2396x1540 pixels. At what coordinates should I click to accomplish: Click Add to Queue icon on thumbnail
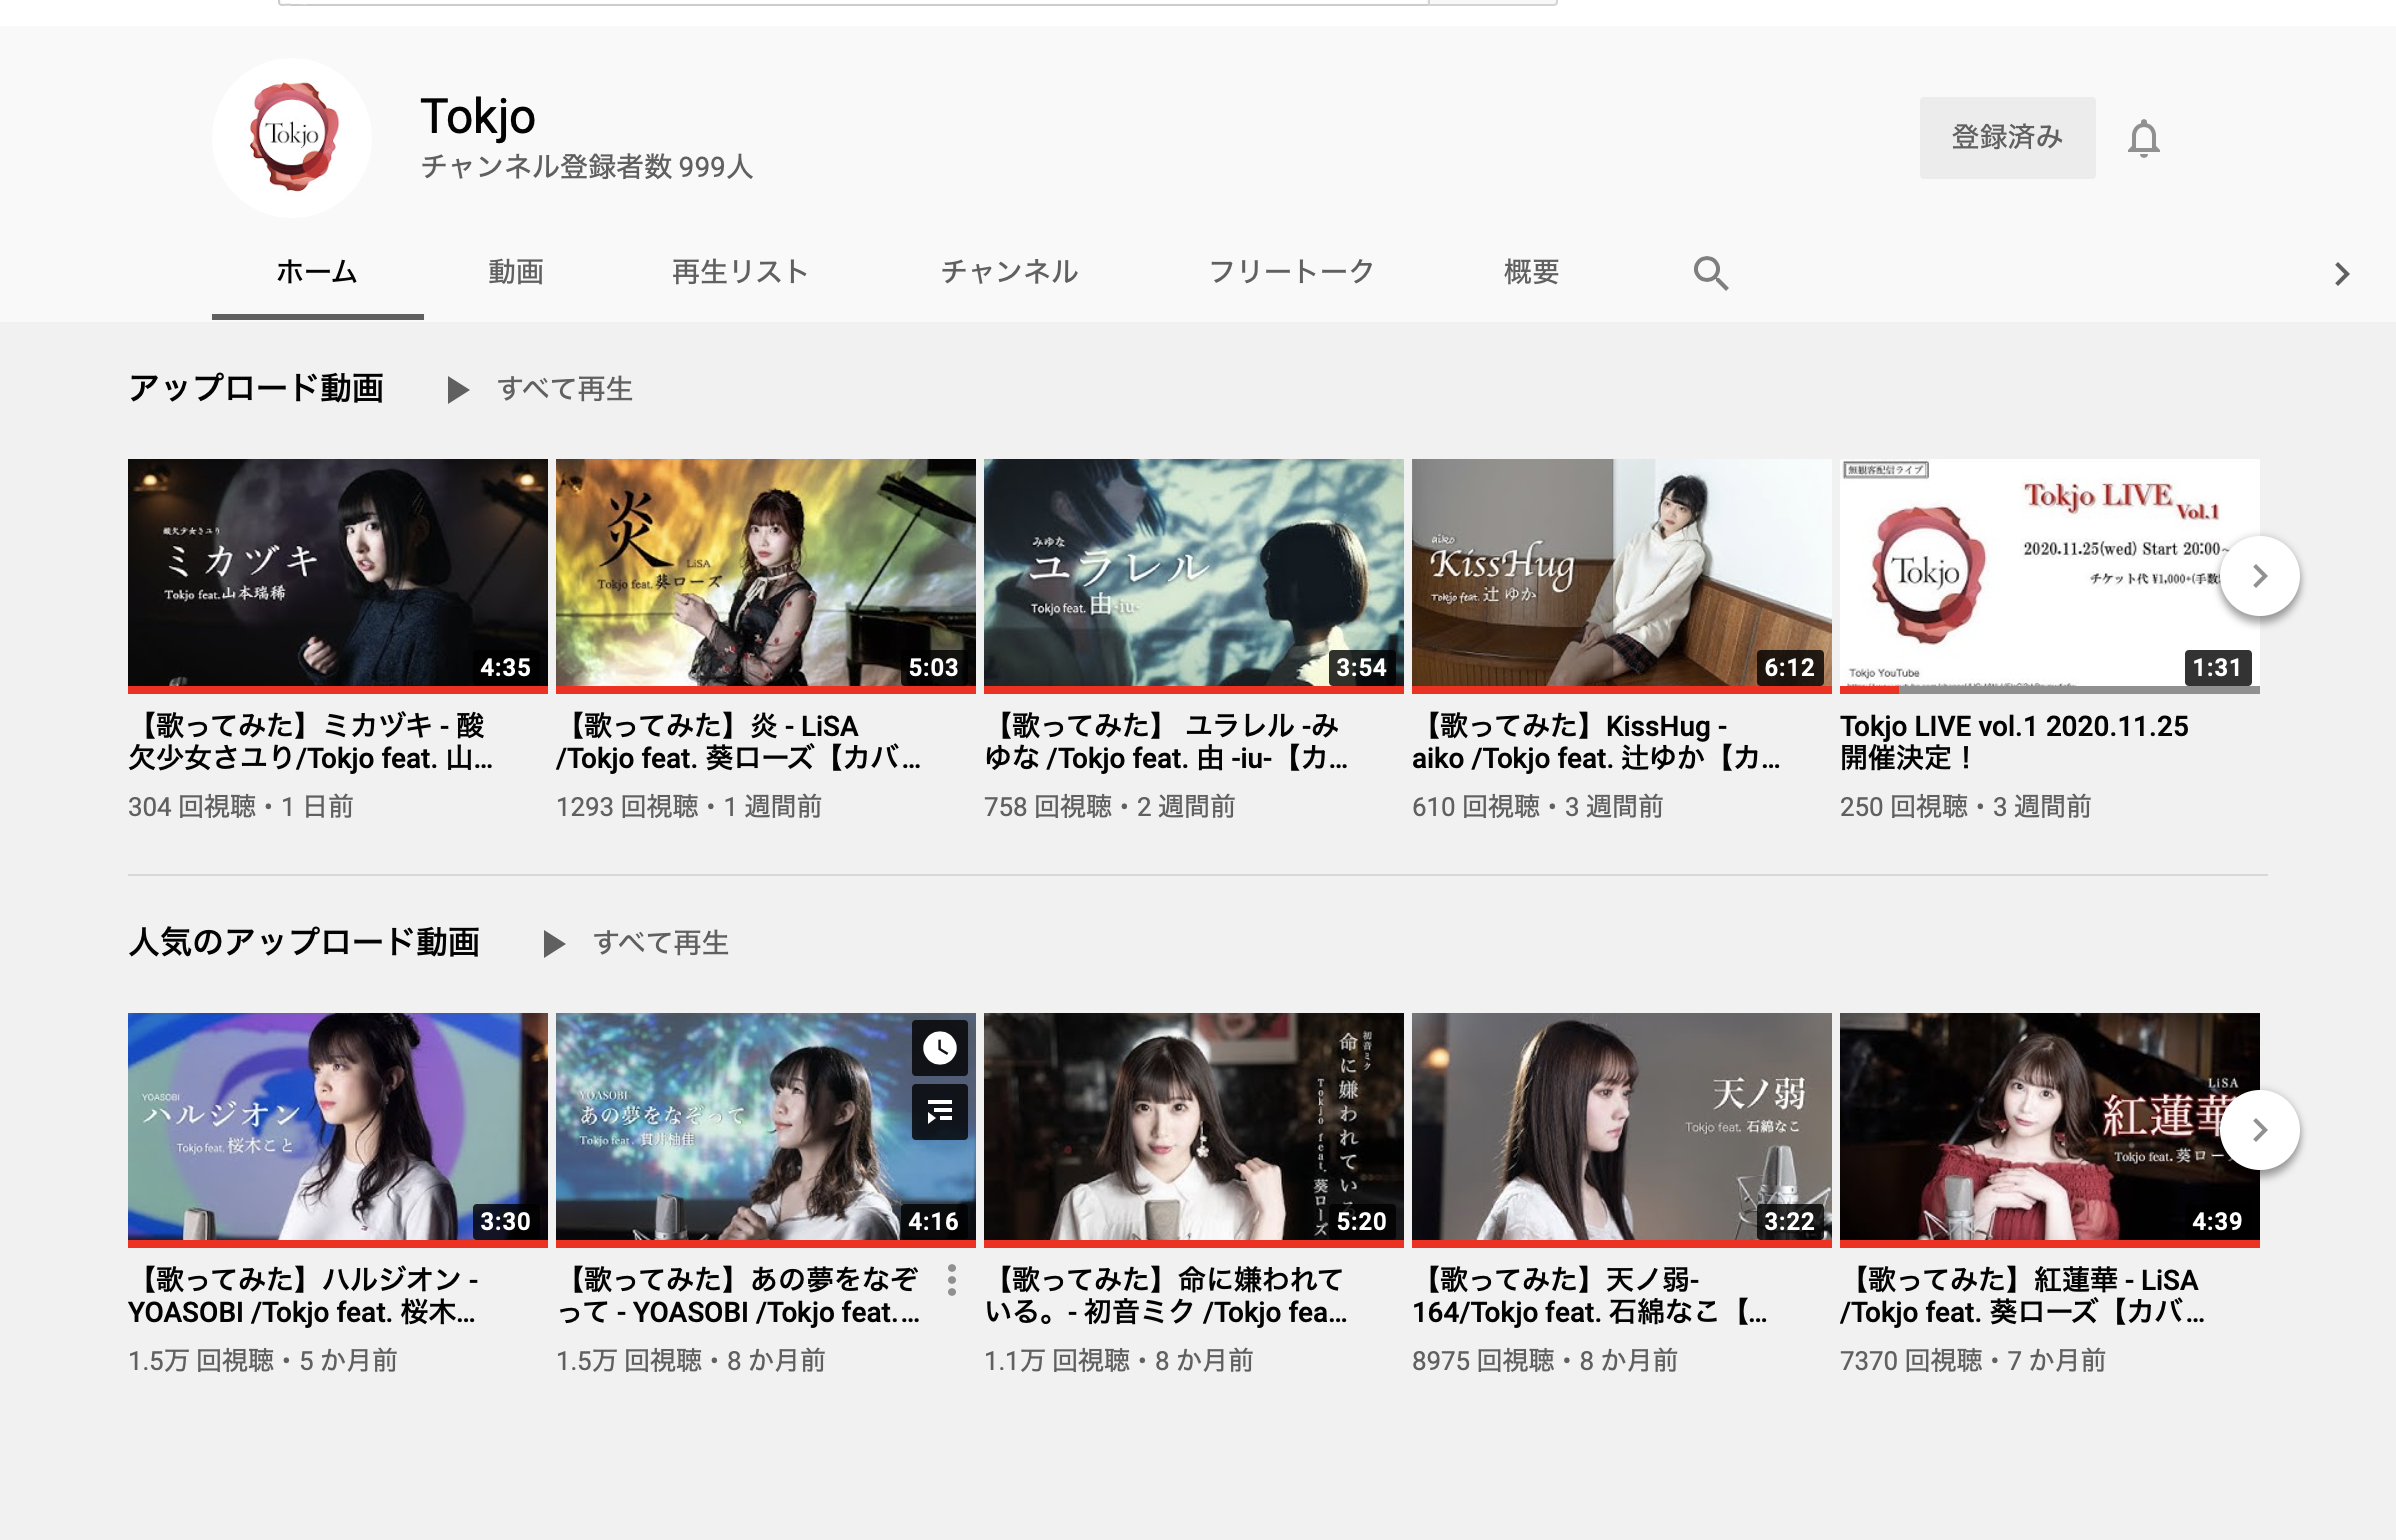tap(939, 1111)
